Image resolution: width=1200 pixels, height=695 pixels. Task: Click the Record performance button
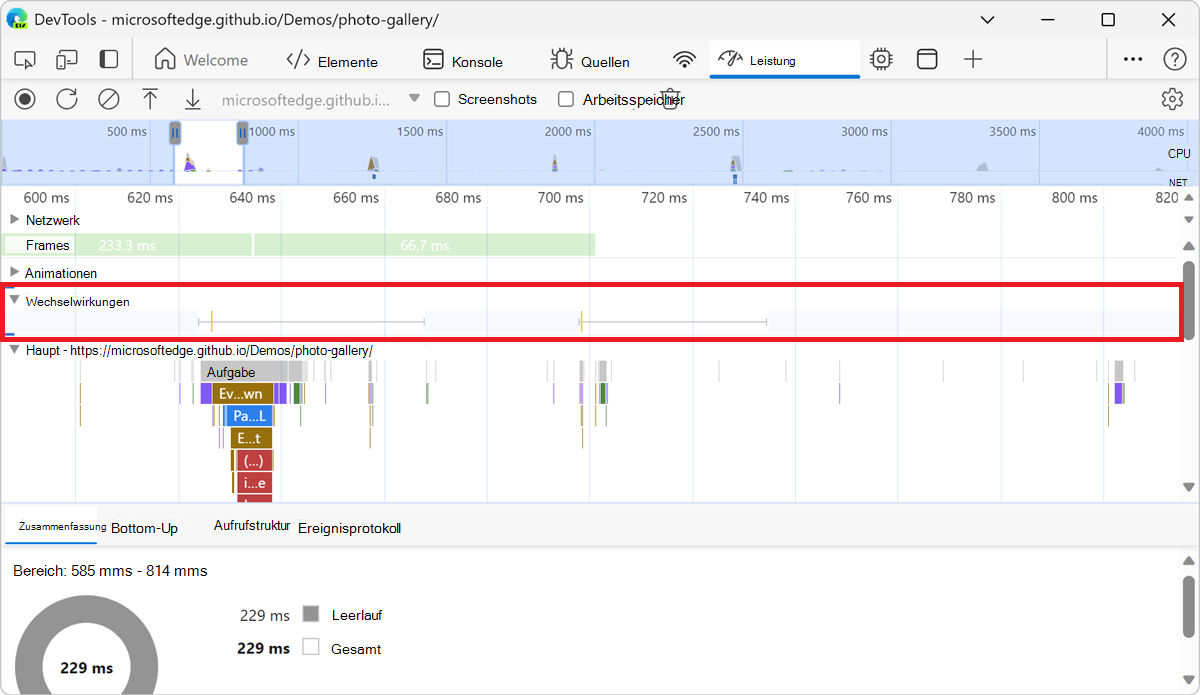pos(25,99)
